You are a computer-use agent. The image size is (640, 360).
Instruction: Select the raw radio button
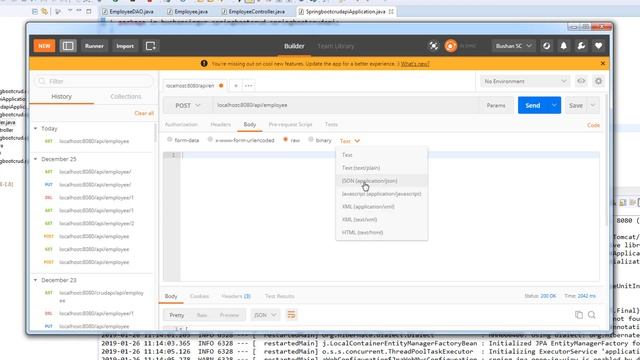[285, 140]
